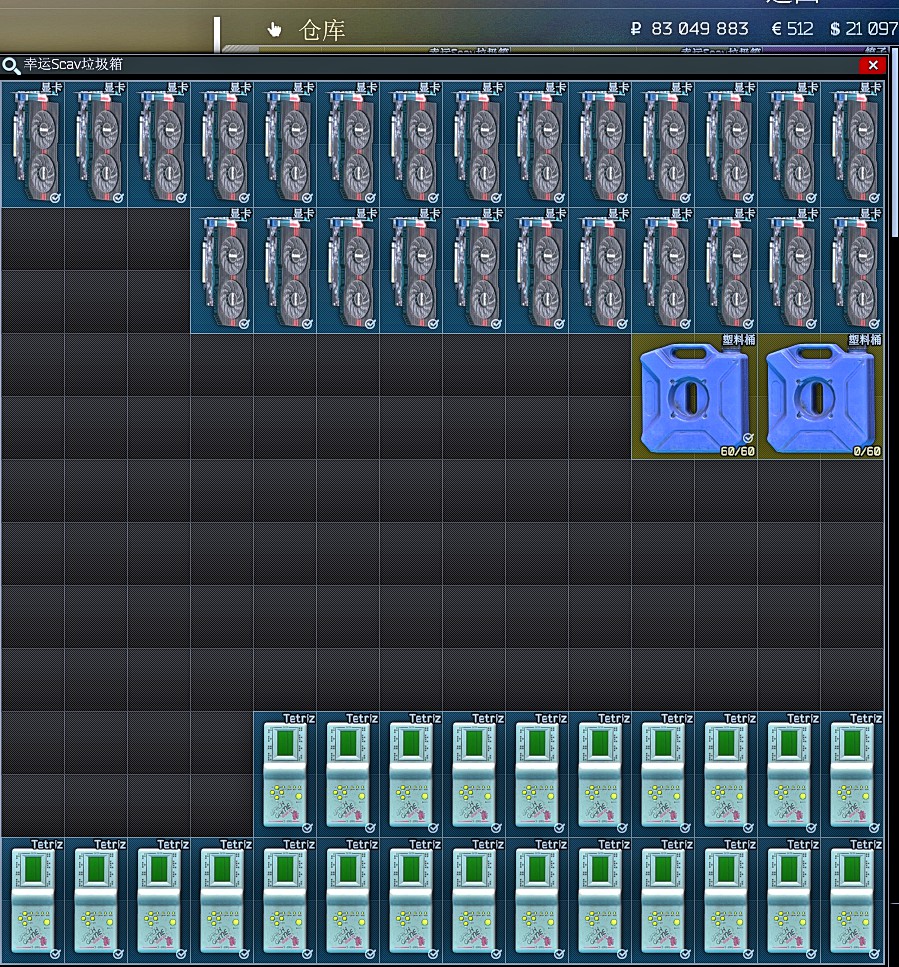899x967 pixels.
Task: Select the blue plastic canister showing 60/60
Action: [x=694, y=397]
